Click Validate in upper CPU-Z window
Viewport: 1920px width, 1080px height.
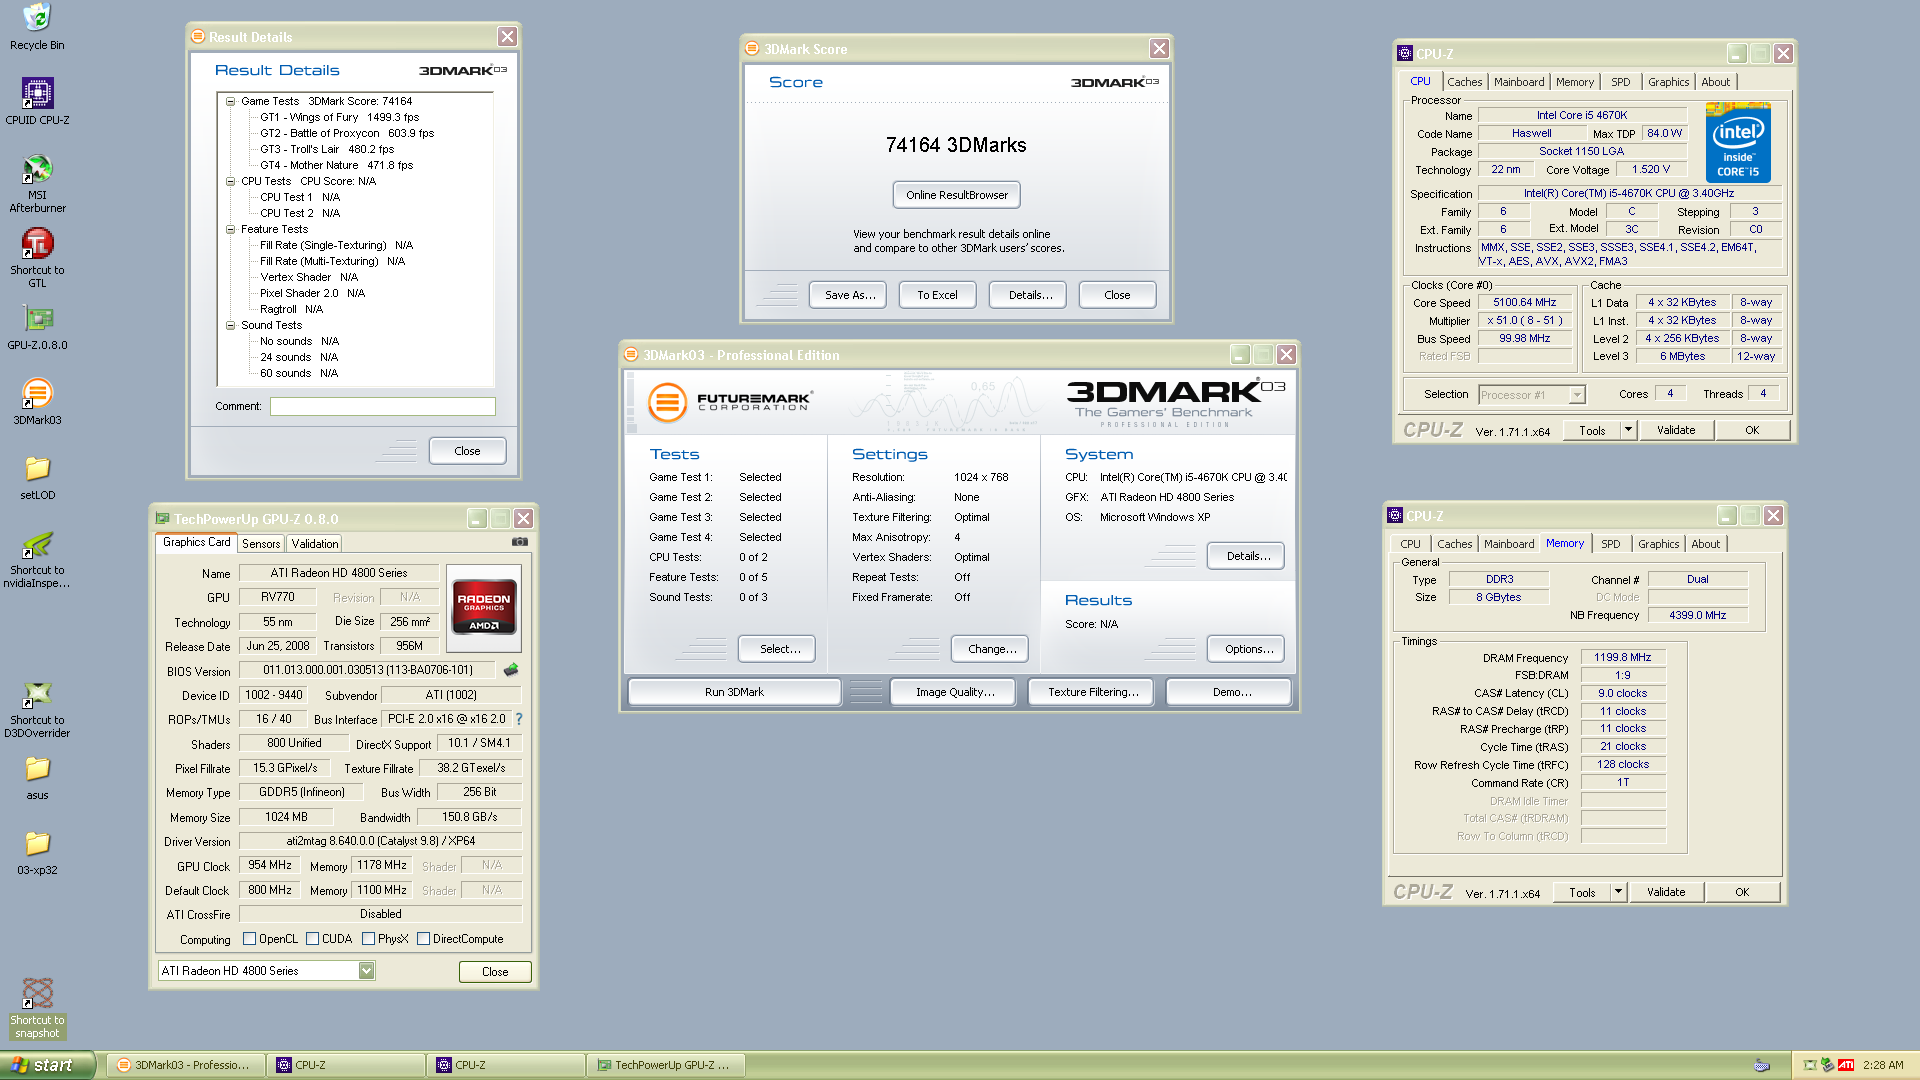[1675, 430]
